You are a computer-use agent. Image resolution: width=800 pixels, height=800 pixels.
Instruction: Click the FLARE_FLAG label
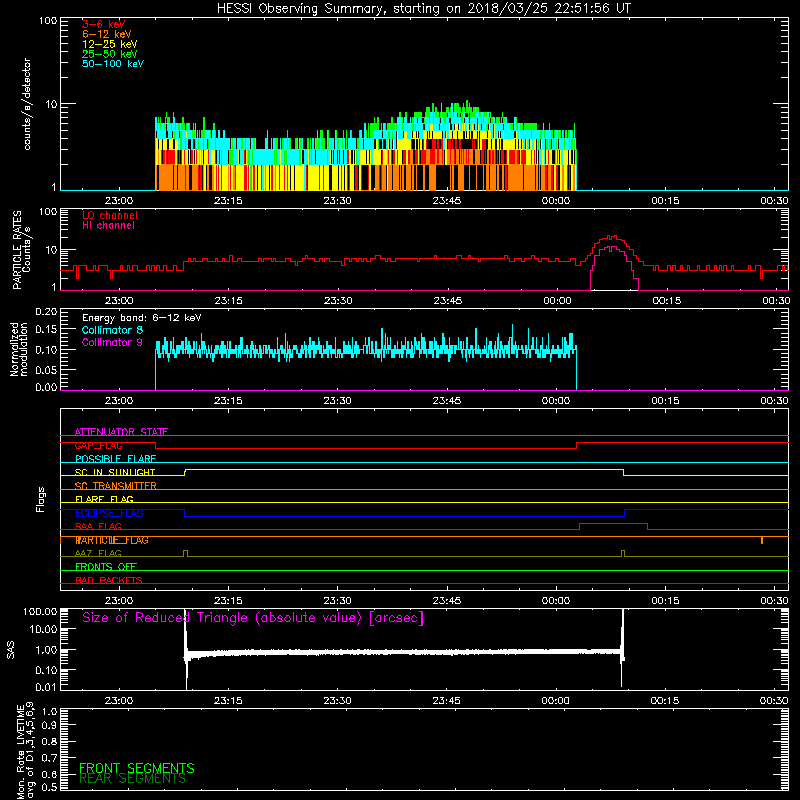coord(104,499)
